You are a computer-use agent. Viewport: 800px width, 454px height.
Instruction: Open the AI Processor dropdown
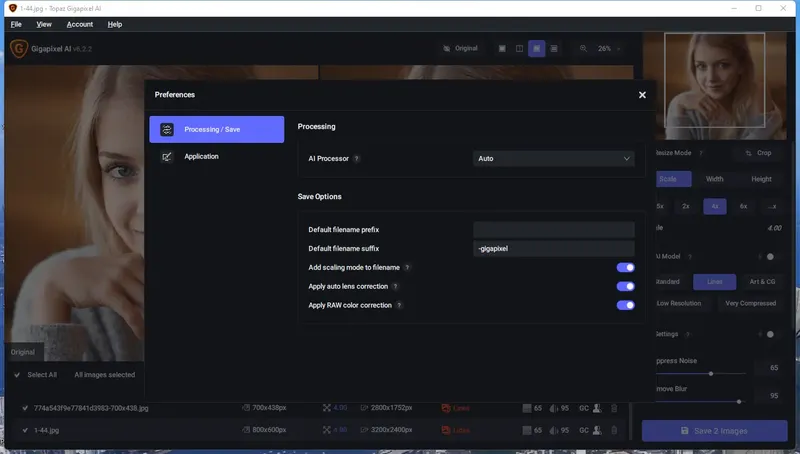pos(554,159)
